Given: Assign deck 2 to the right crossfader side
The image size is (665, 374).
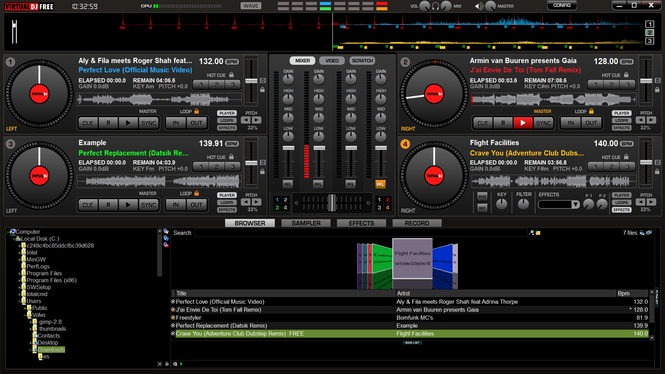Looking at the screenshot, I should coord(388,200).
